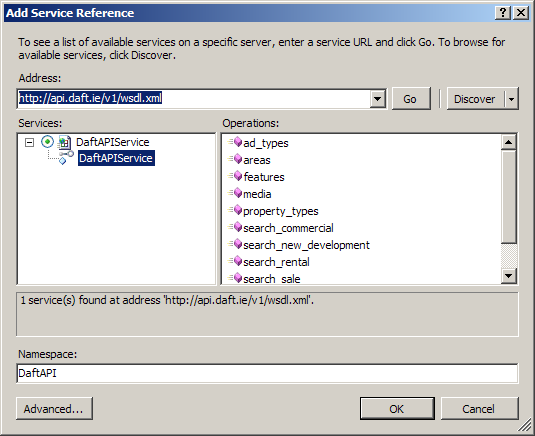This screenshot has height=436, width=535.
Task: Select the highlighted child DaftAPIService item
Action: (116, 158)
